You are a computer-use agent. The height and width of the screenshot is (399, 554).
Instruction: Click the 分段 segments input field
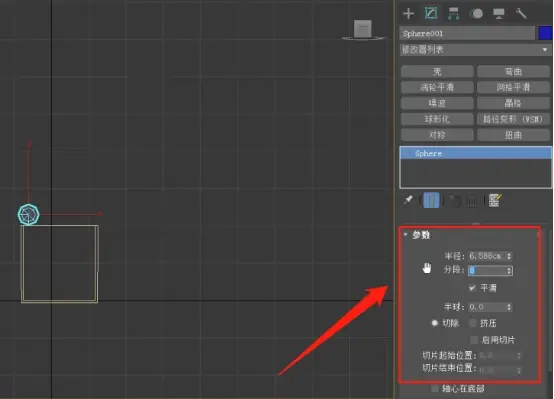pos(487,271)
